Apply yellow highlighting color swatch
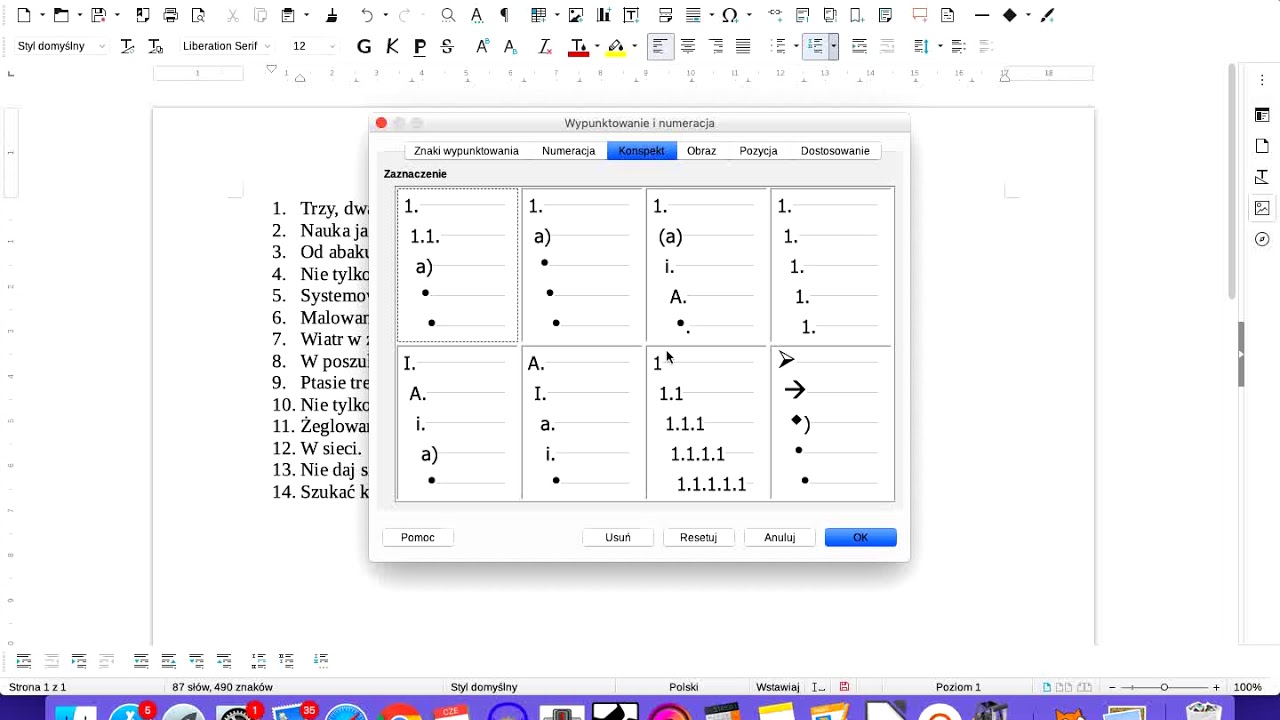1280x720 pixels. pyautogui.click(x=616, y=46)
